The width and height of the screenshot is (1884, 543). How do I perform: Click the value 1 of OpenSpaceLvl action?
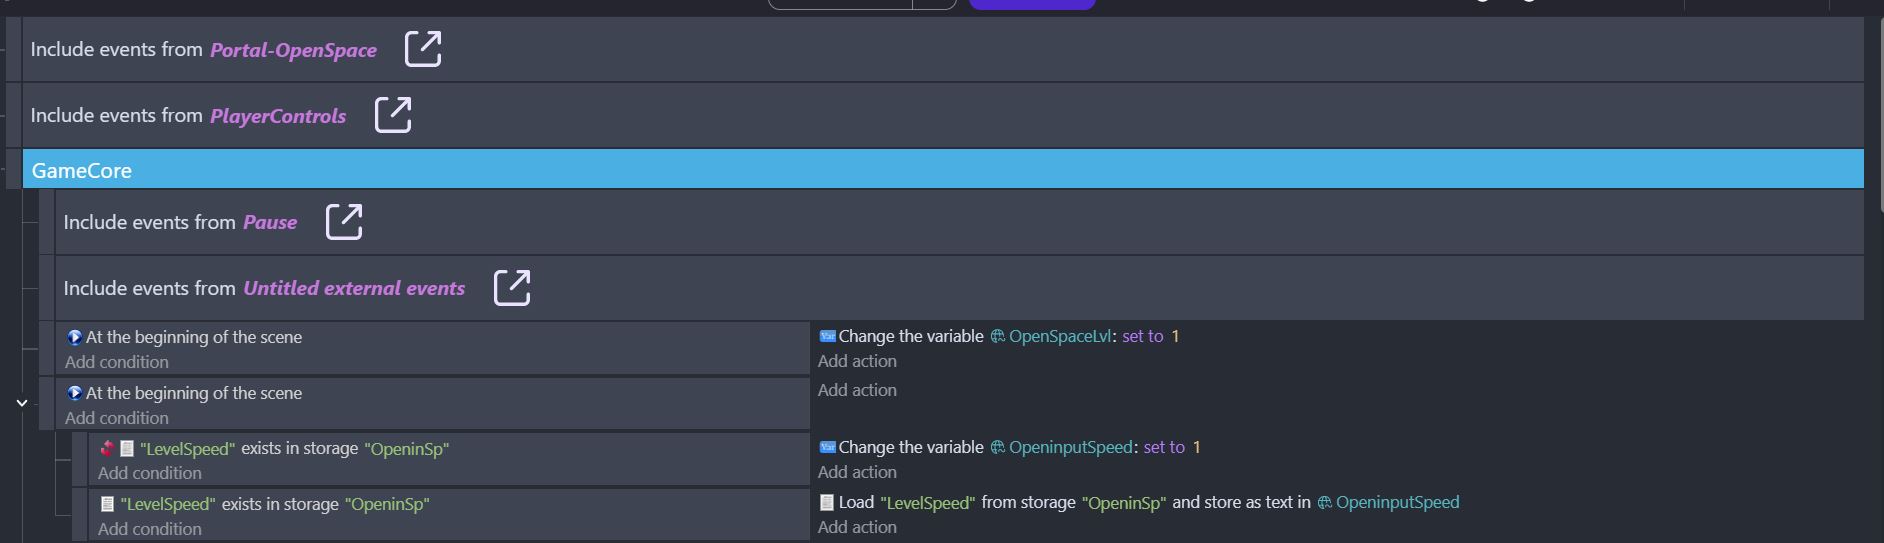[x=1175, y=336]
